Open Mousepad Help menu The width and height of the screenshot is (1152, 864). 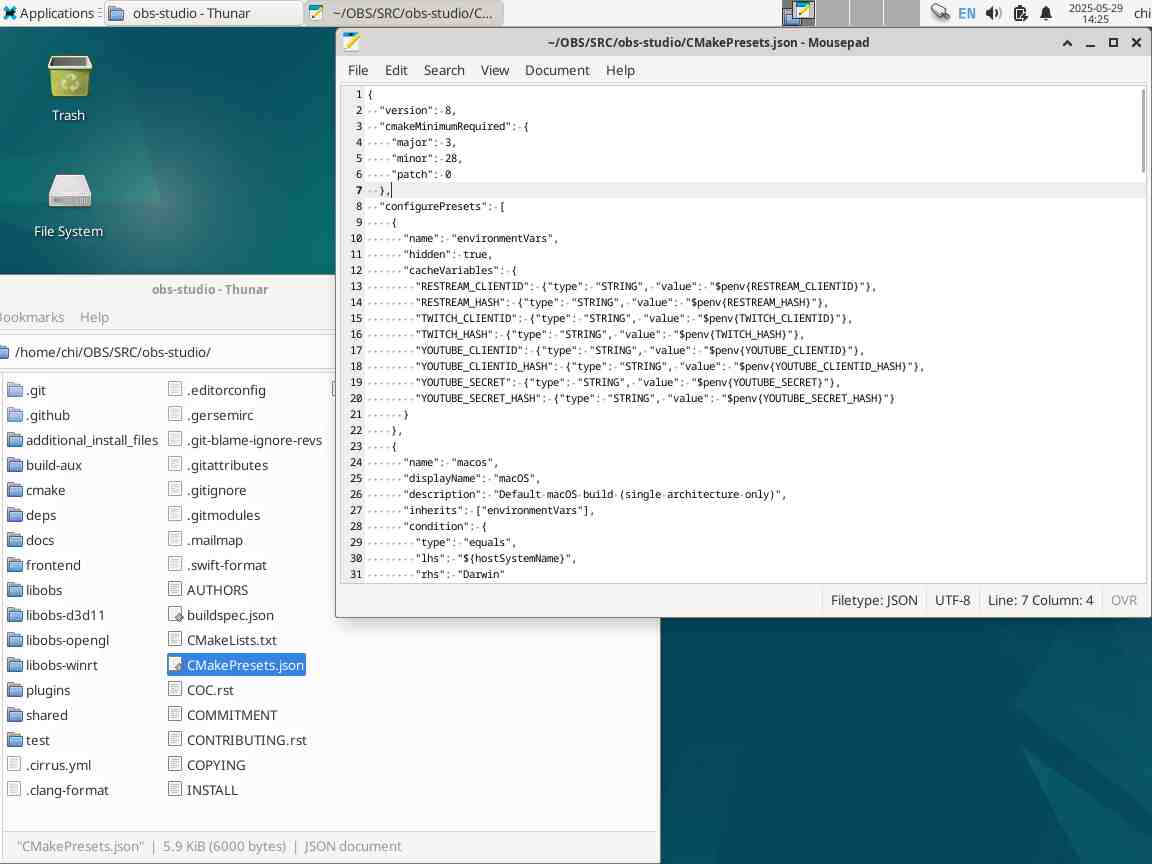tap(620, 71)
